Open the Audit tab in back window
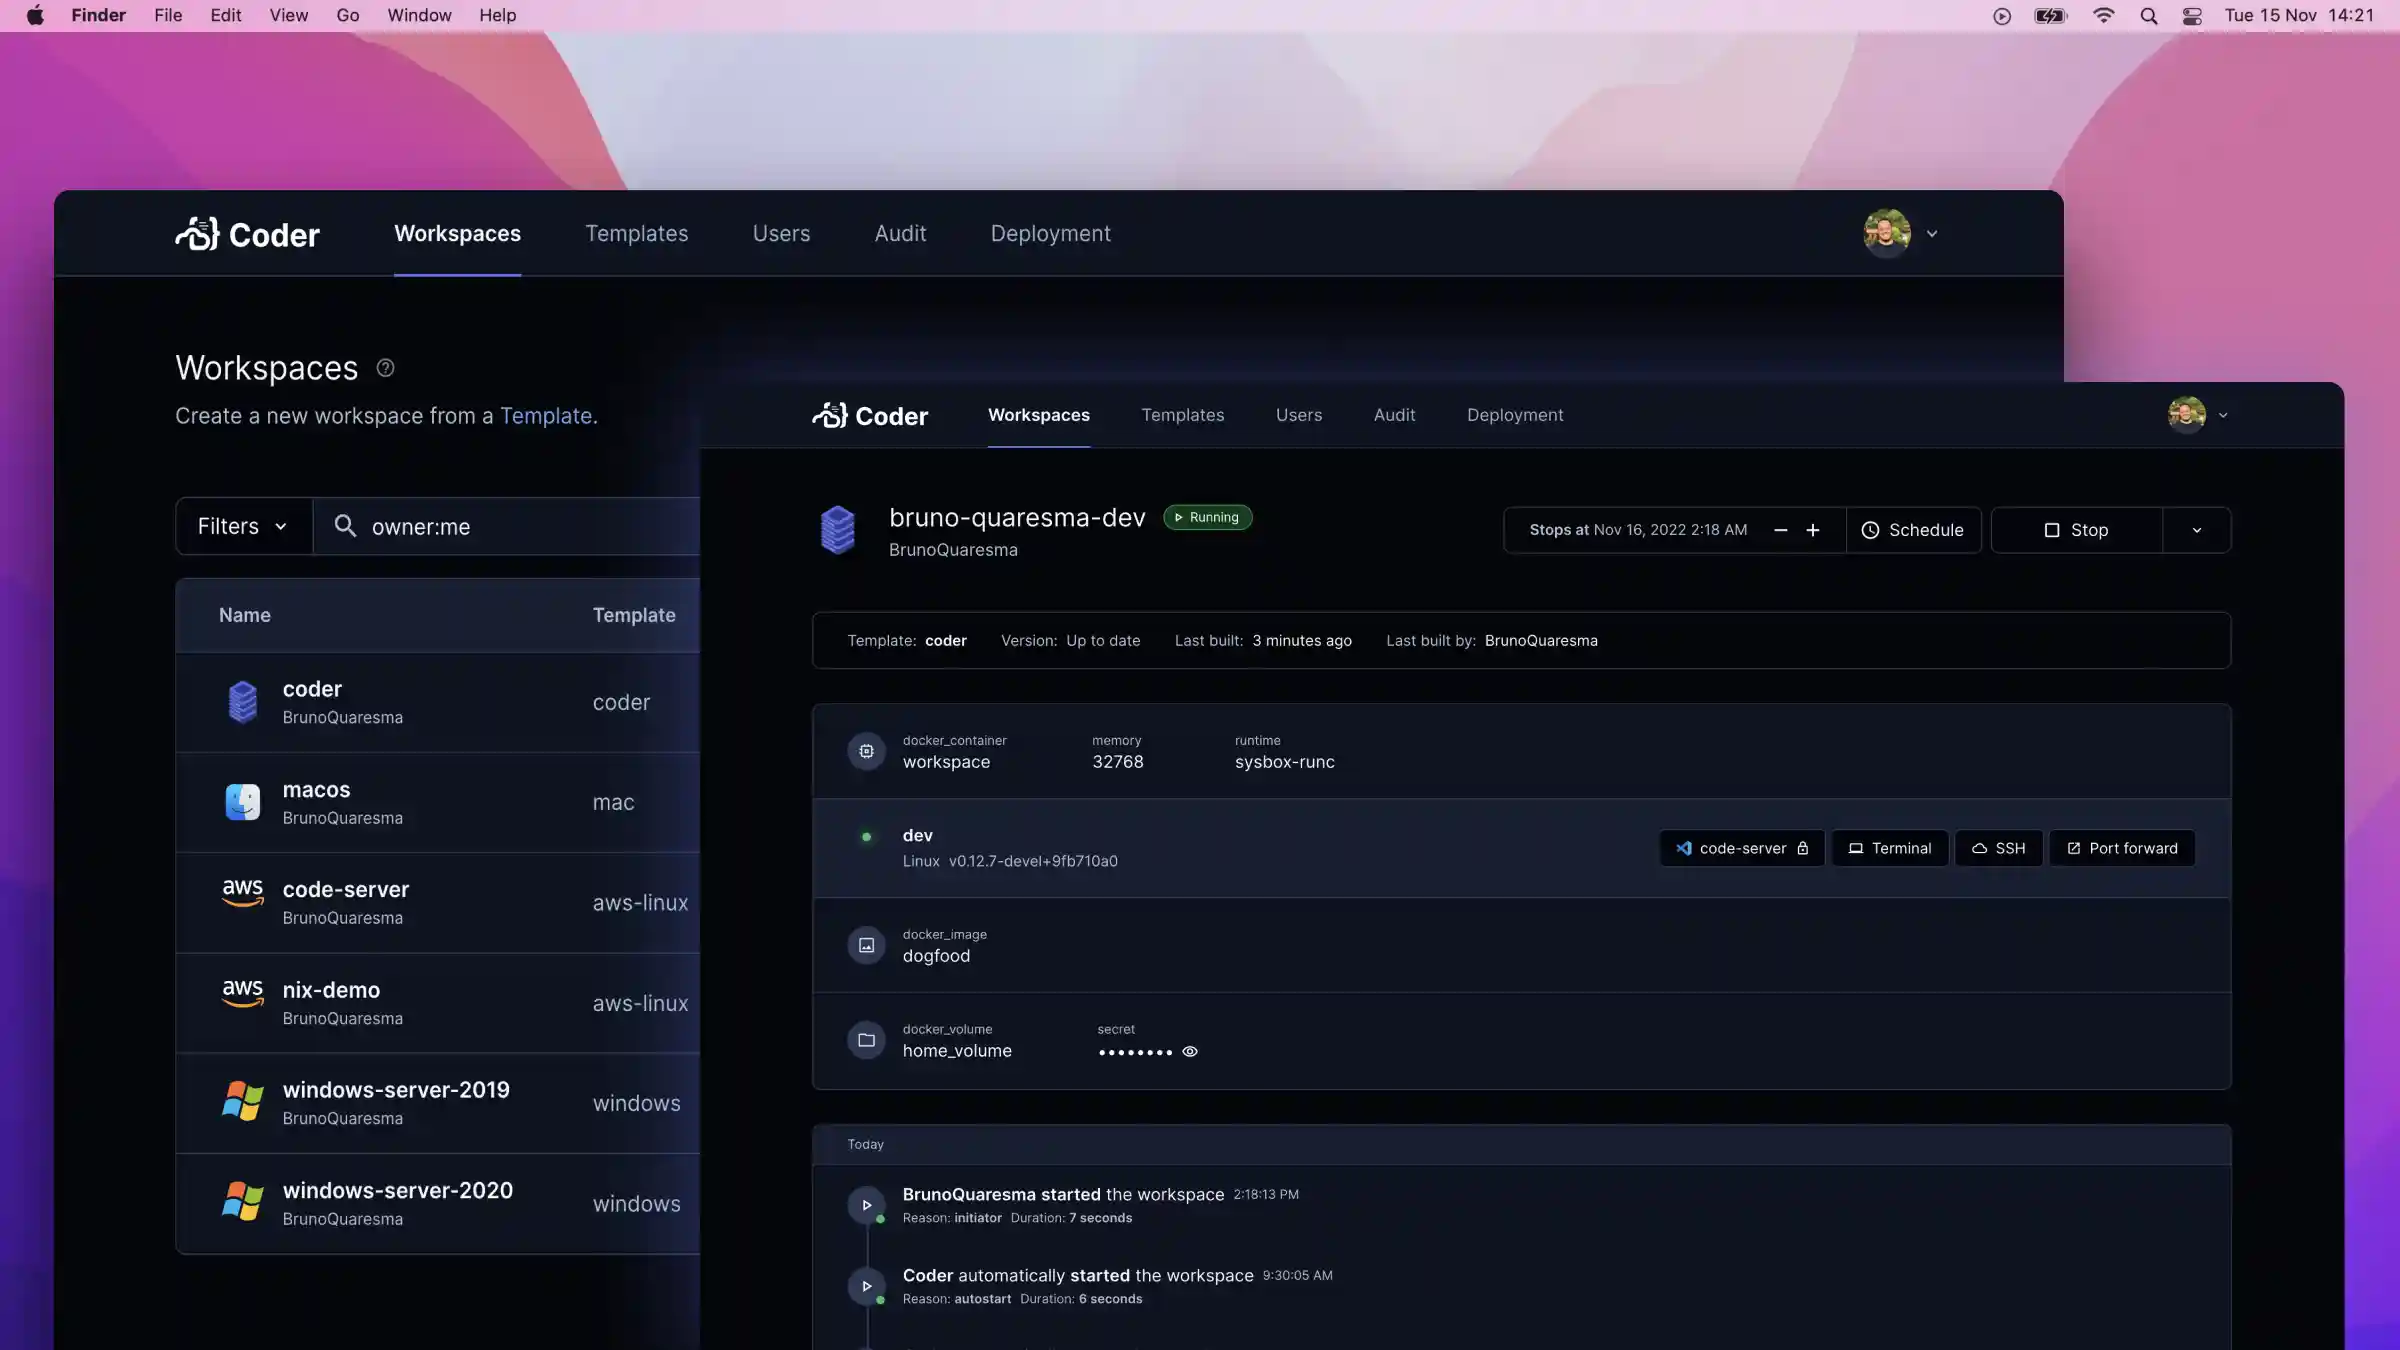This screenshot has height=1350, width=2400. [900, 233]
